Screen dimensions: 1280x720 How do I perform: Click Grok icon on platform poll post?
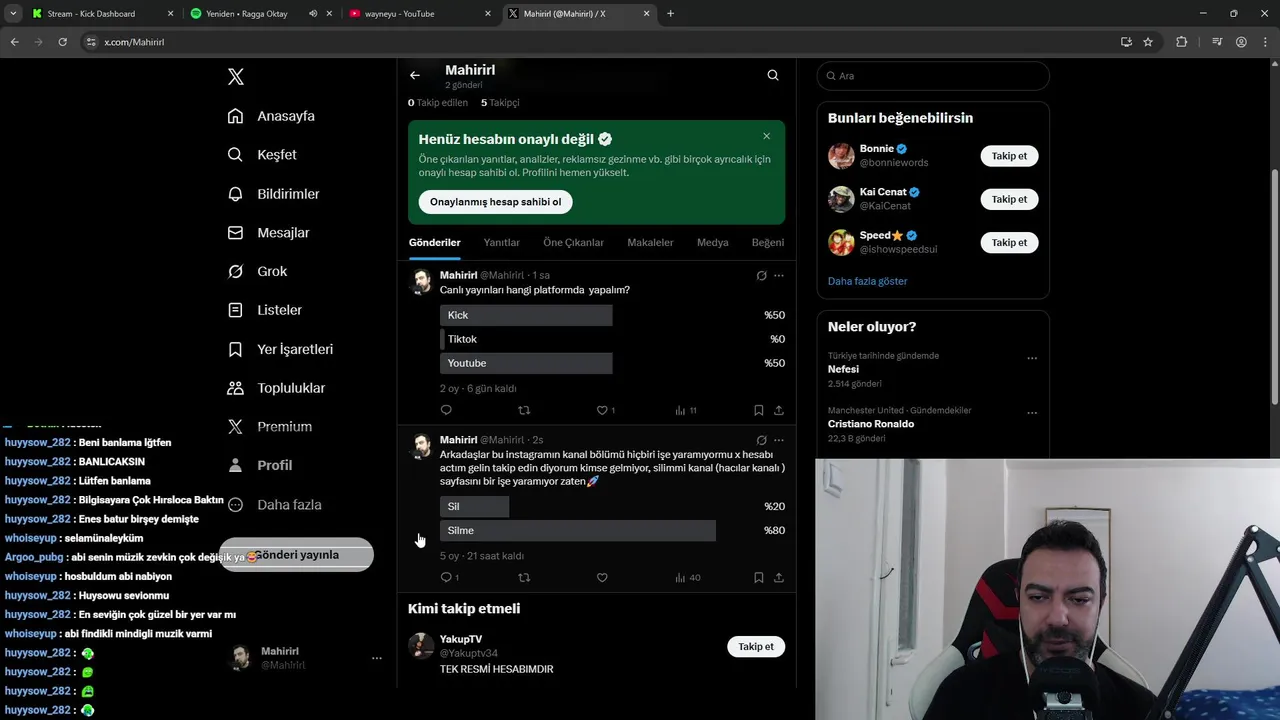coord(761,275)
